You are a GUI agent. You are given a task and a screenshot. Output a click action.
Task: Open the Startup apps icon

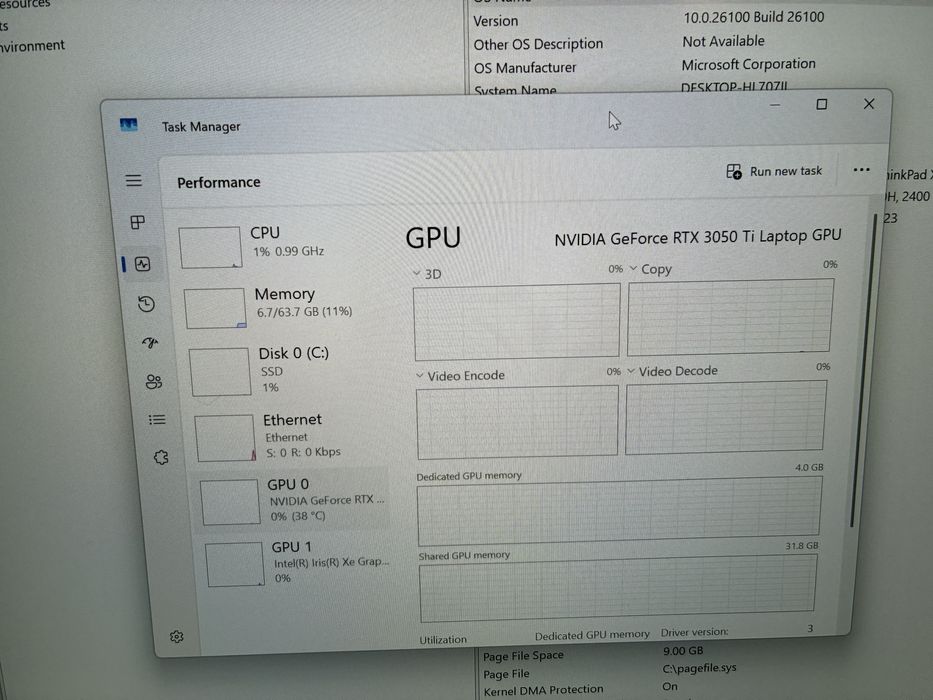pos(151,342)
